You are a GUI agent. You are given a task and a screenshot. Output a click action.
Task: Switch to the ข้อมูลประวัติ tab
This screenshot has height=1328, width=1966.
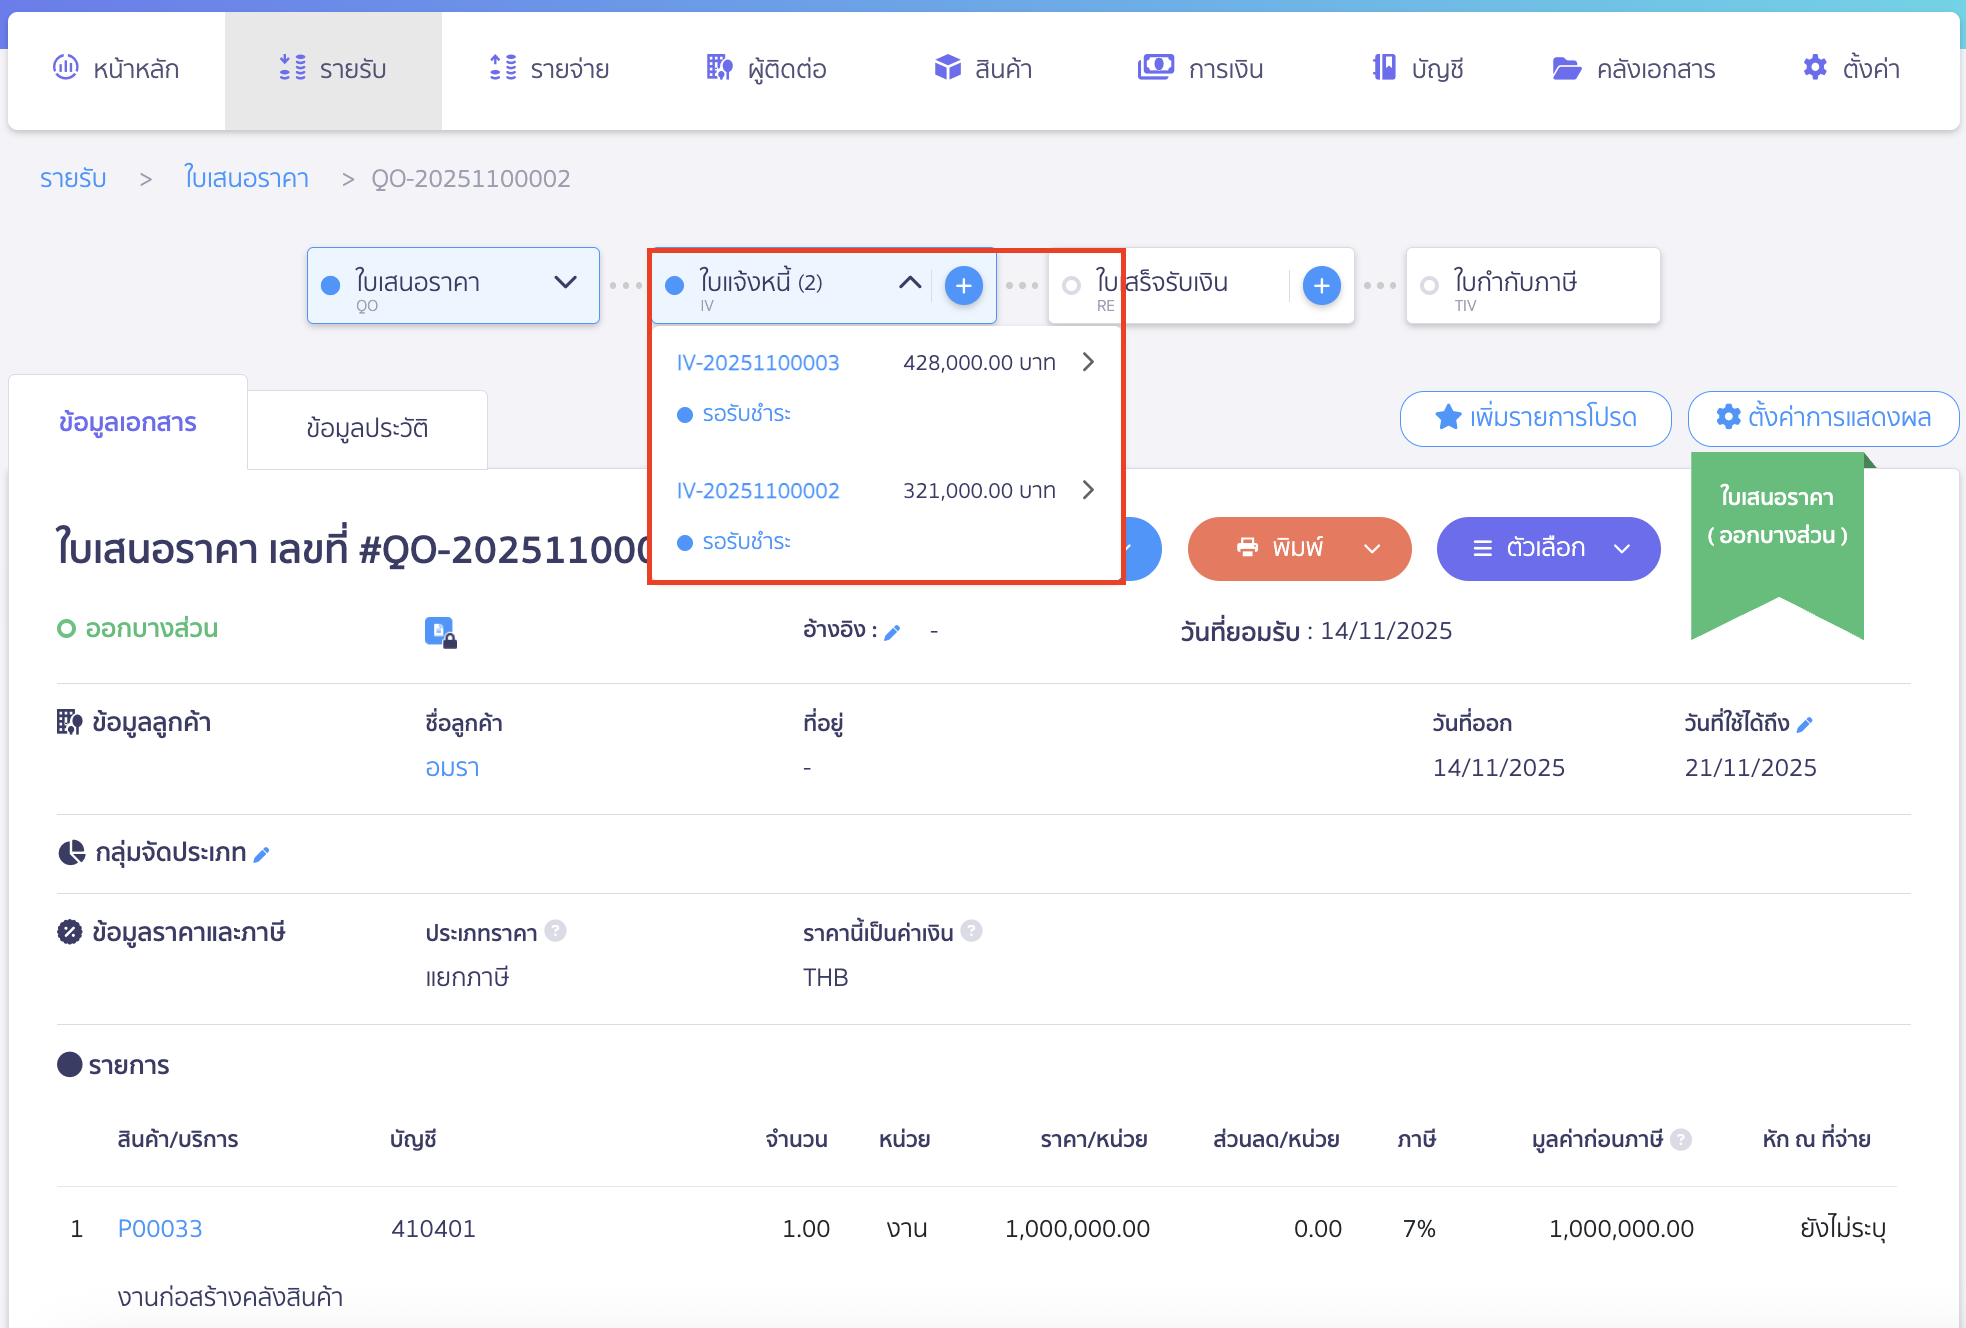[367, 428]
